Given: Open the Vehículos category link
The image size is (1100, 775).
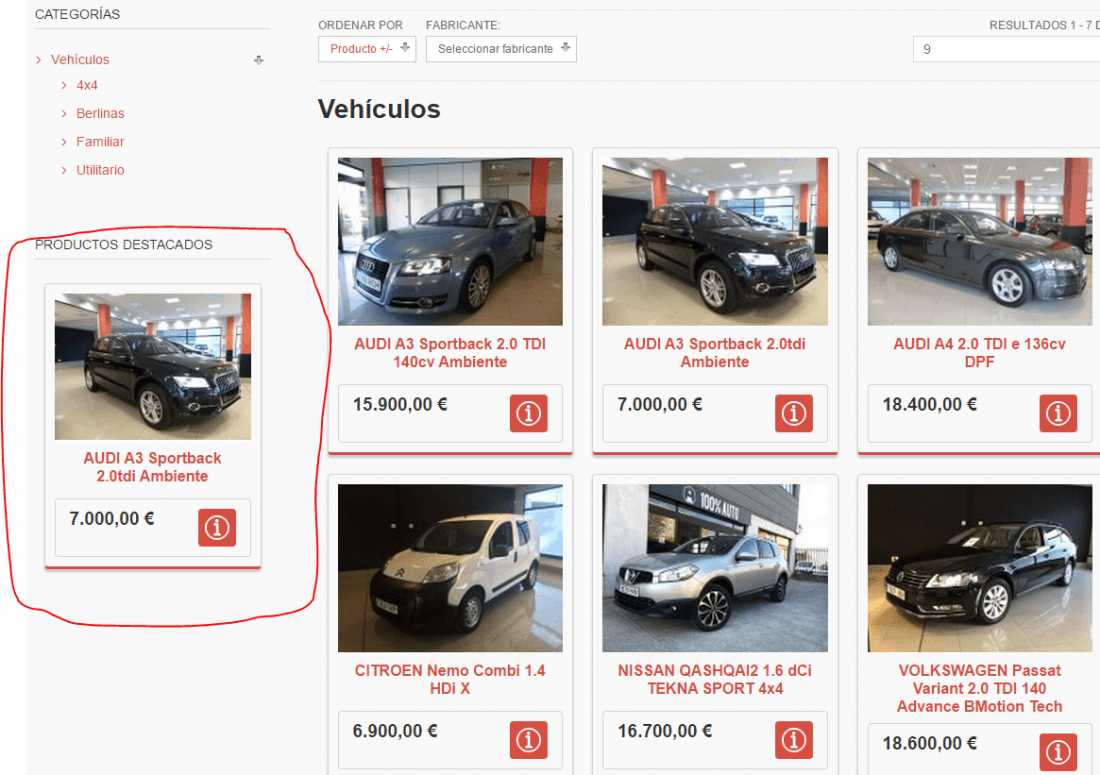Looking at the screenshot, I should pyautogui.click(x=80, y=60).
